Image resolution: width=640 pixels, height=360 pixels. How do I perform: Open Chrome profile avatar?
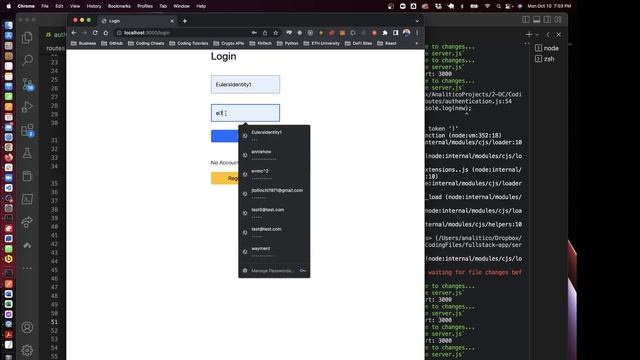pyautogui.click(x=407, y=33)
